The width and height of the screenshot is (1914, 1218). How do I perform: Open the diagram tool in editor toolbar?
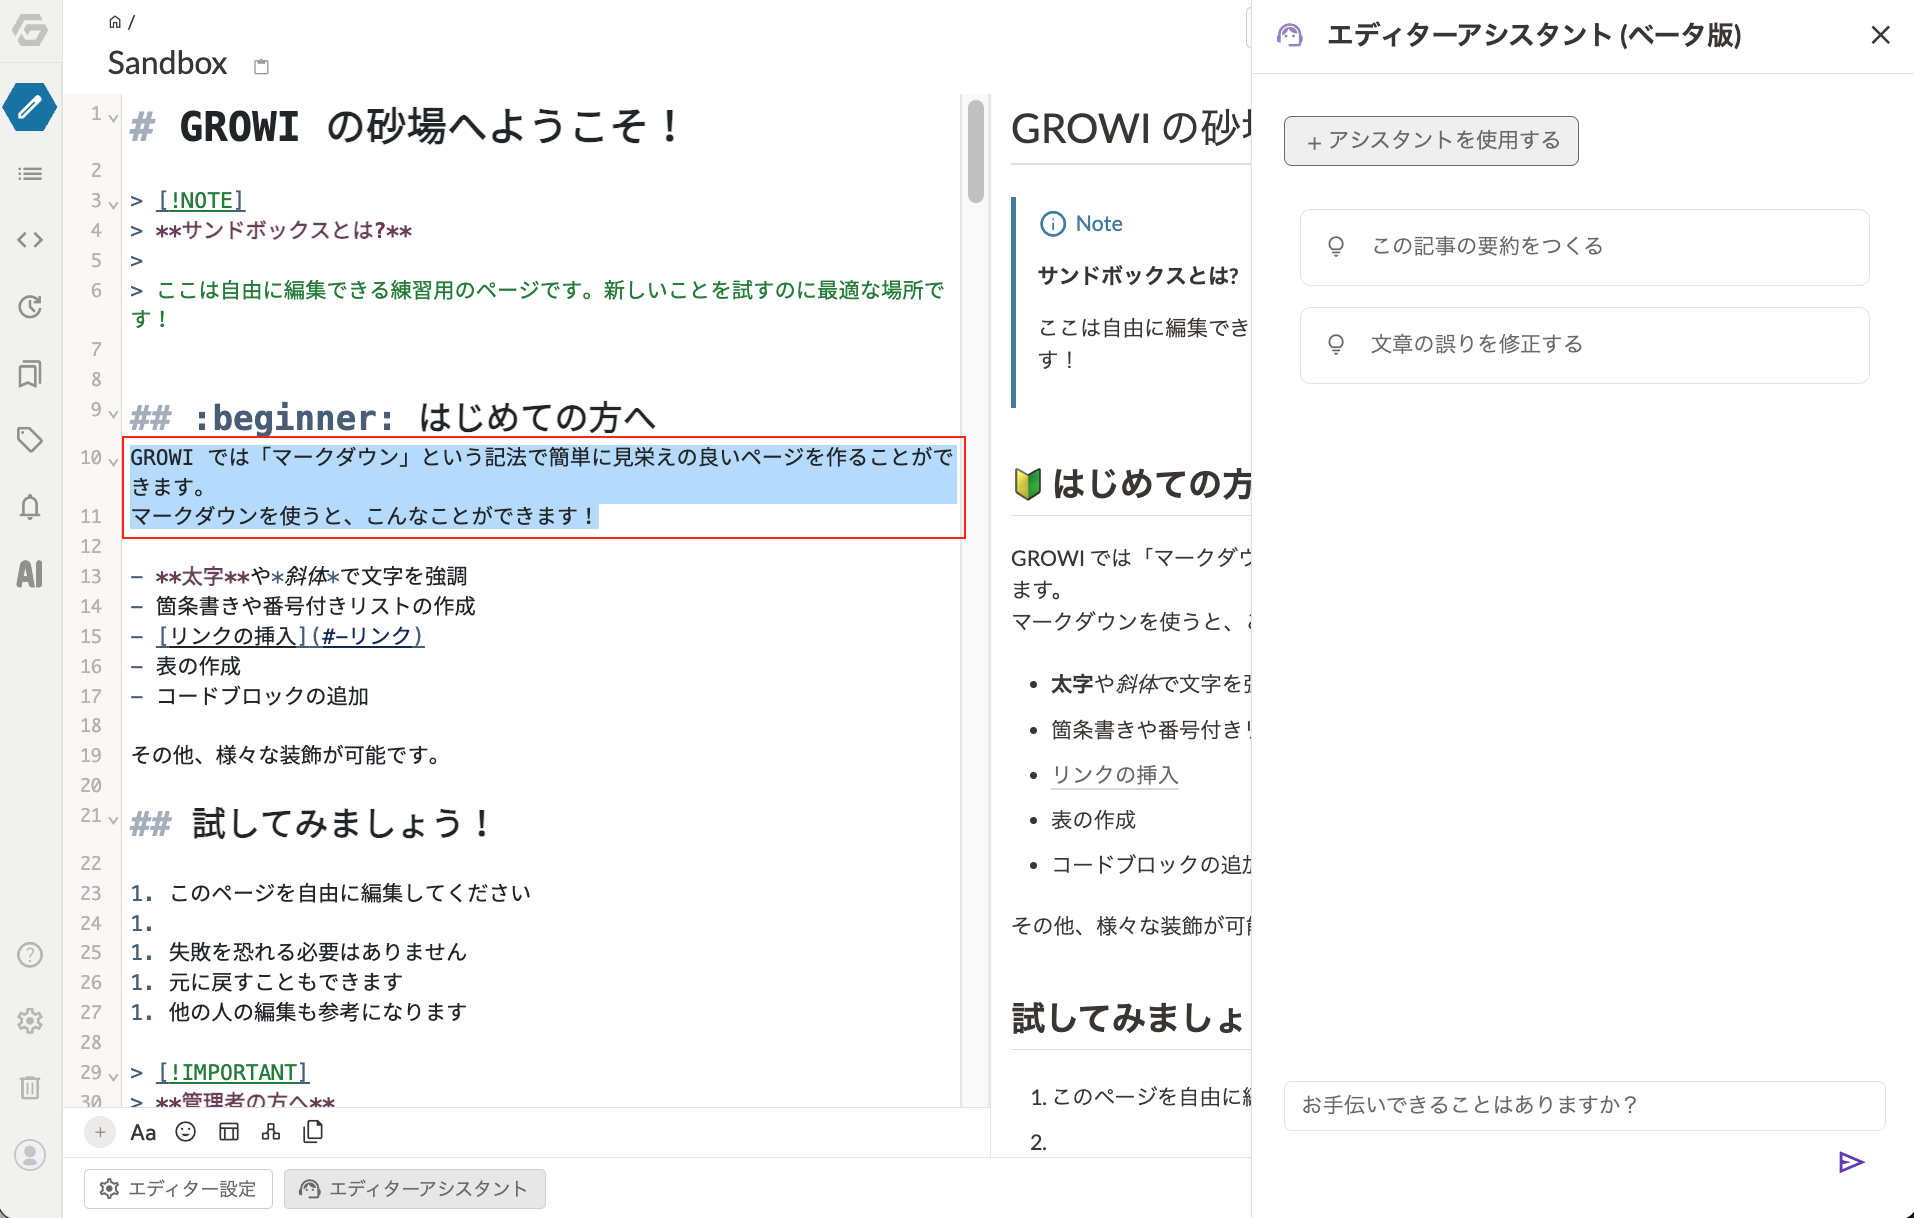coord(271,1132)
